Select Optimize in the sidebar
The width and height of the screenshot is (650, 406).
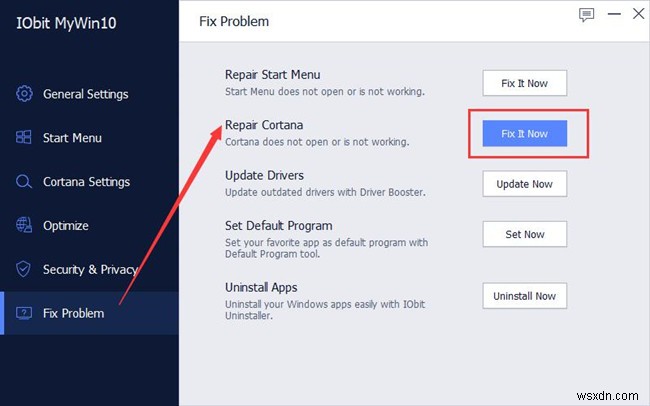65,226
